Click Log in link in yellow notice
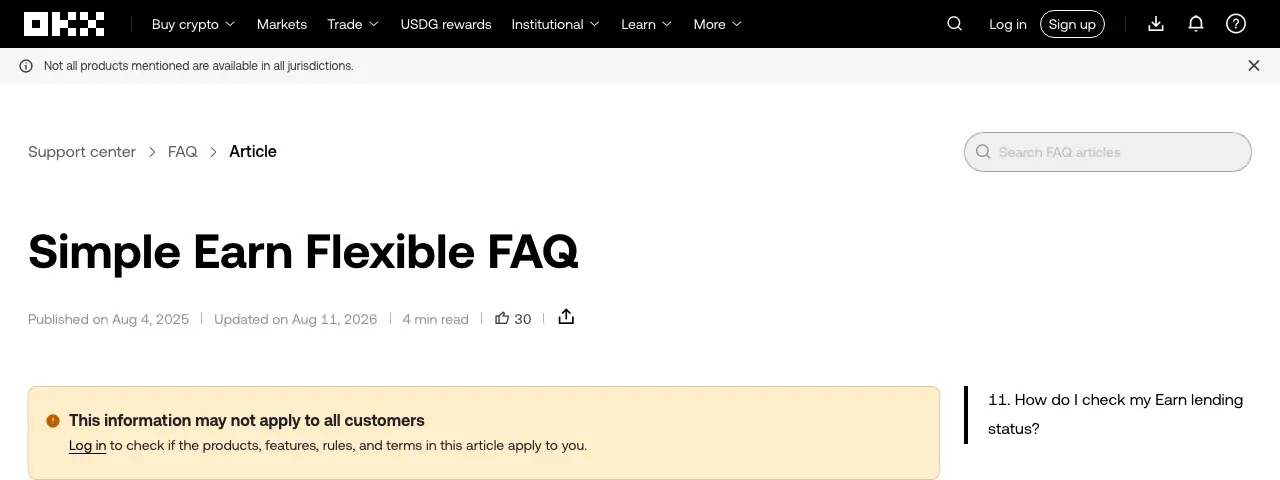Screen dimensions: 1280x480 coord(88,446)
